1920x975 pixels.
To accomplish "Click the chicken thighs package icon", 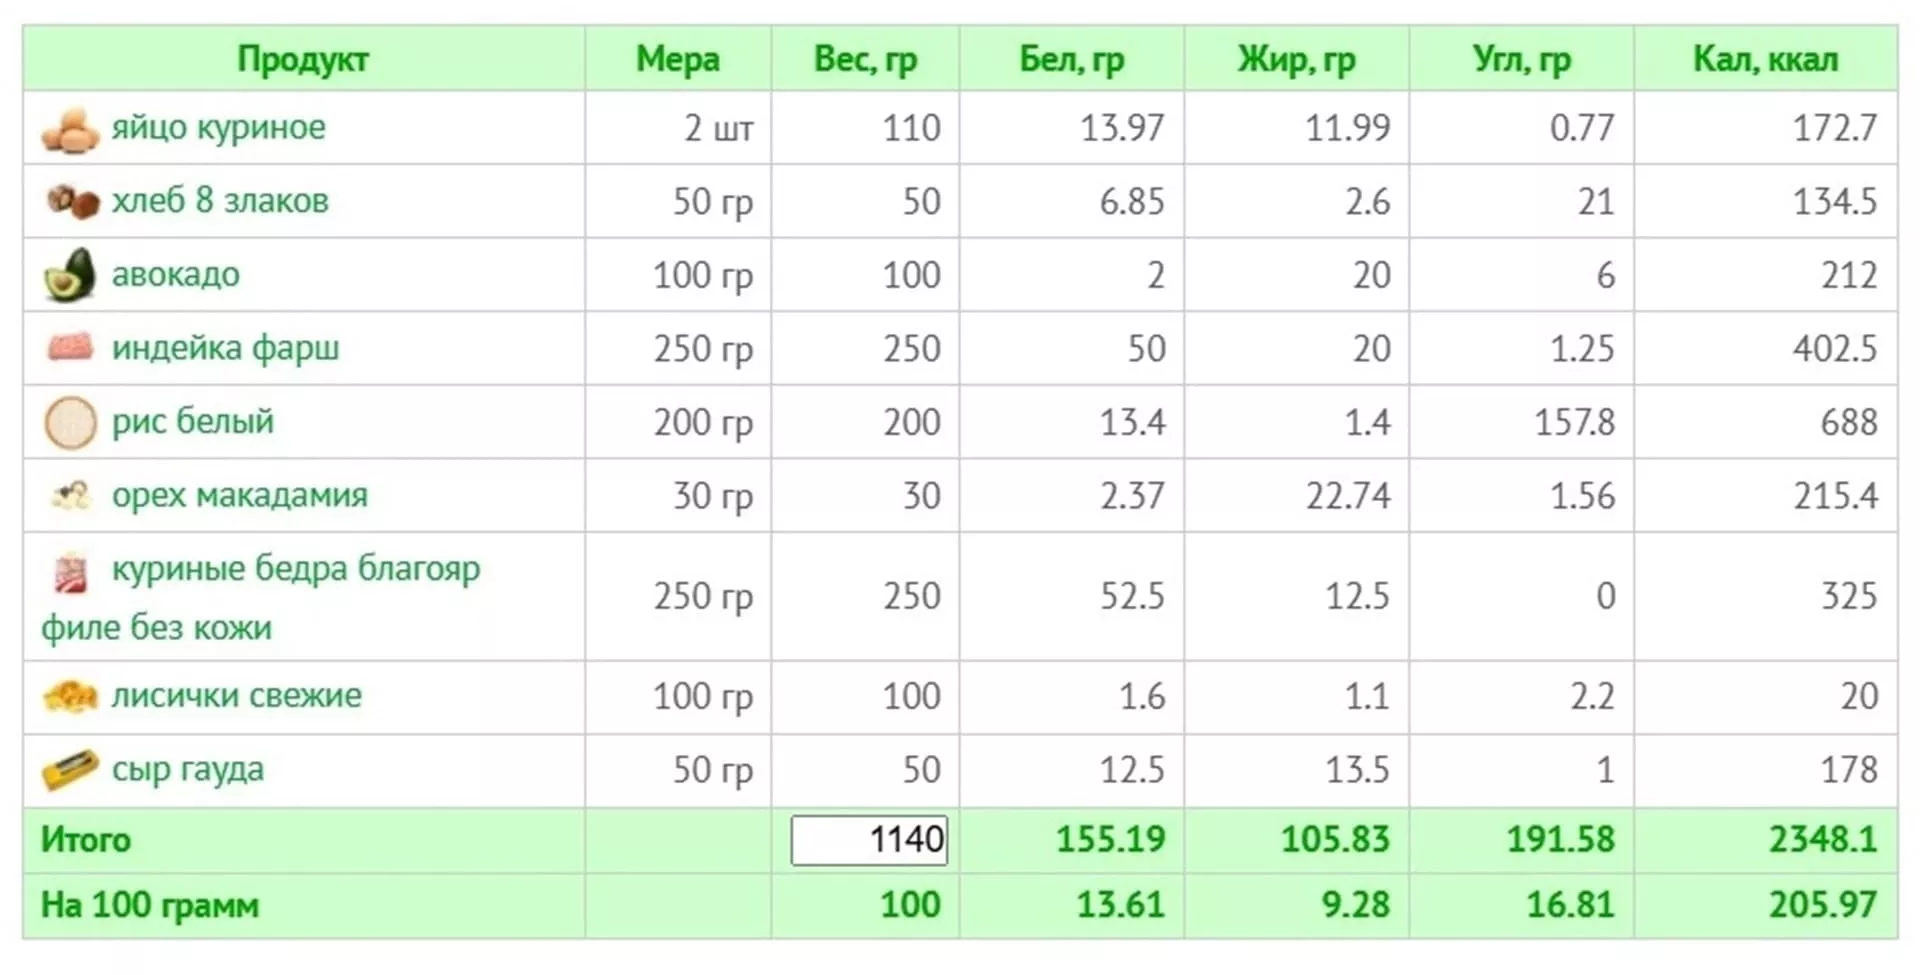I will coord(70,573).
